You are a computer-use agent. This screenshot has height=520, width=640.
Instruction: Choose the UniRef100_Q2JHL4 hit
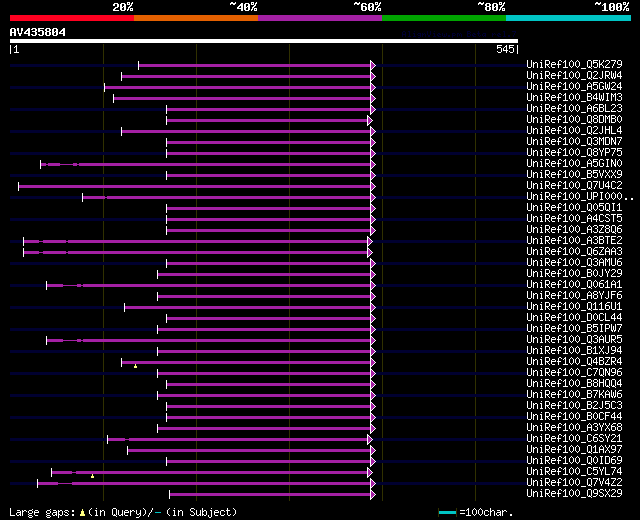pos(574,131)
